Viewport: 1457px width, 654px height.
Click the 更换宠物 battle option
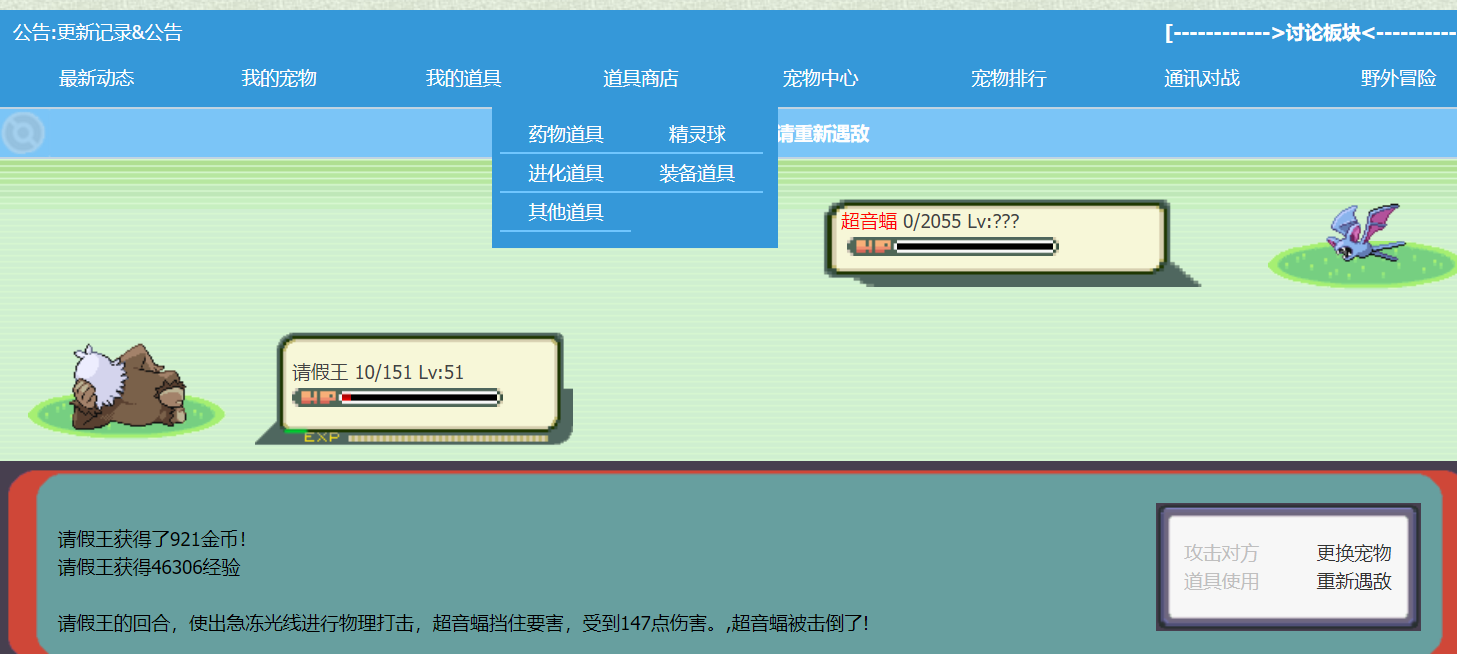click(1354, 553)
